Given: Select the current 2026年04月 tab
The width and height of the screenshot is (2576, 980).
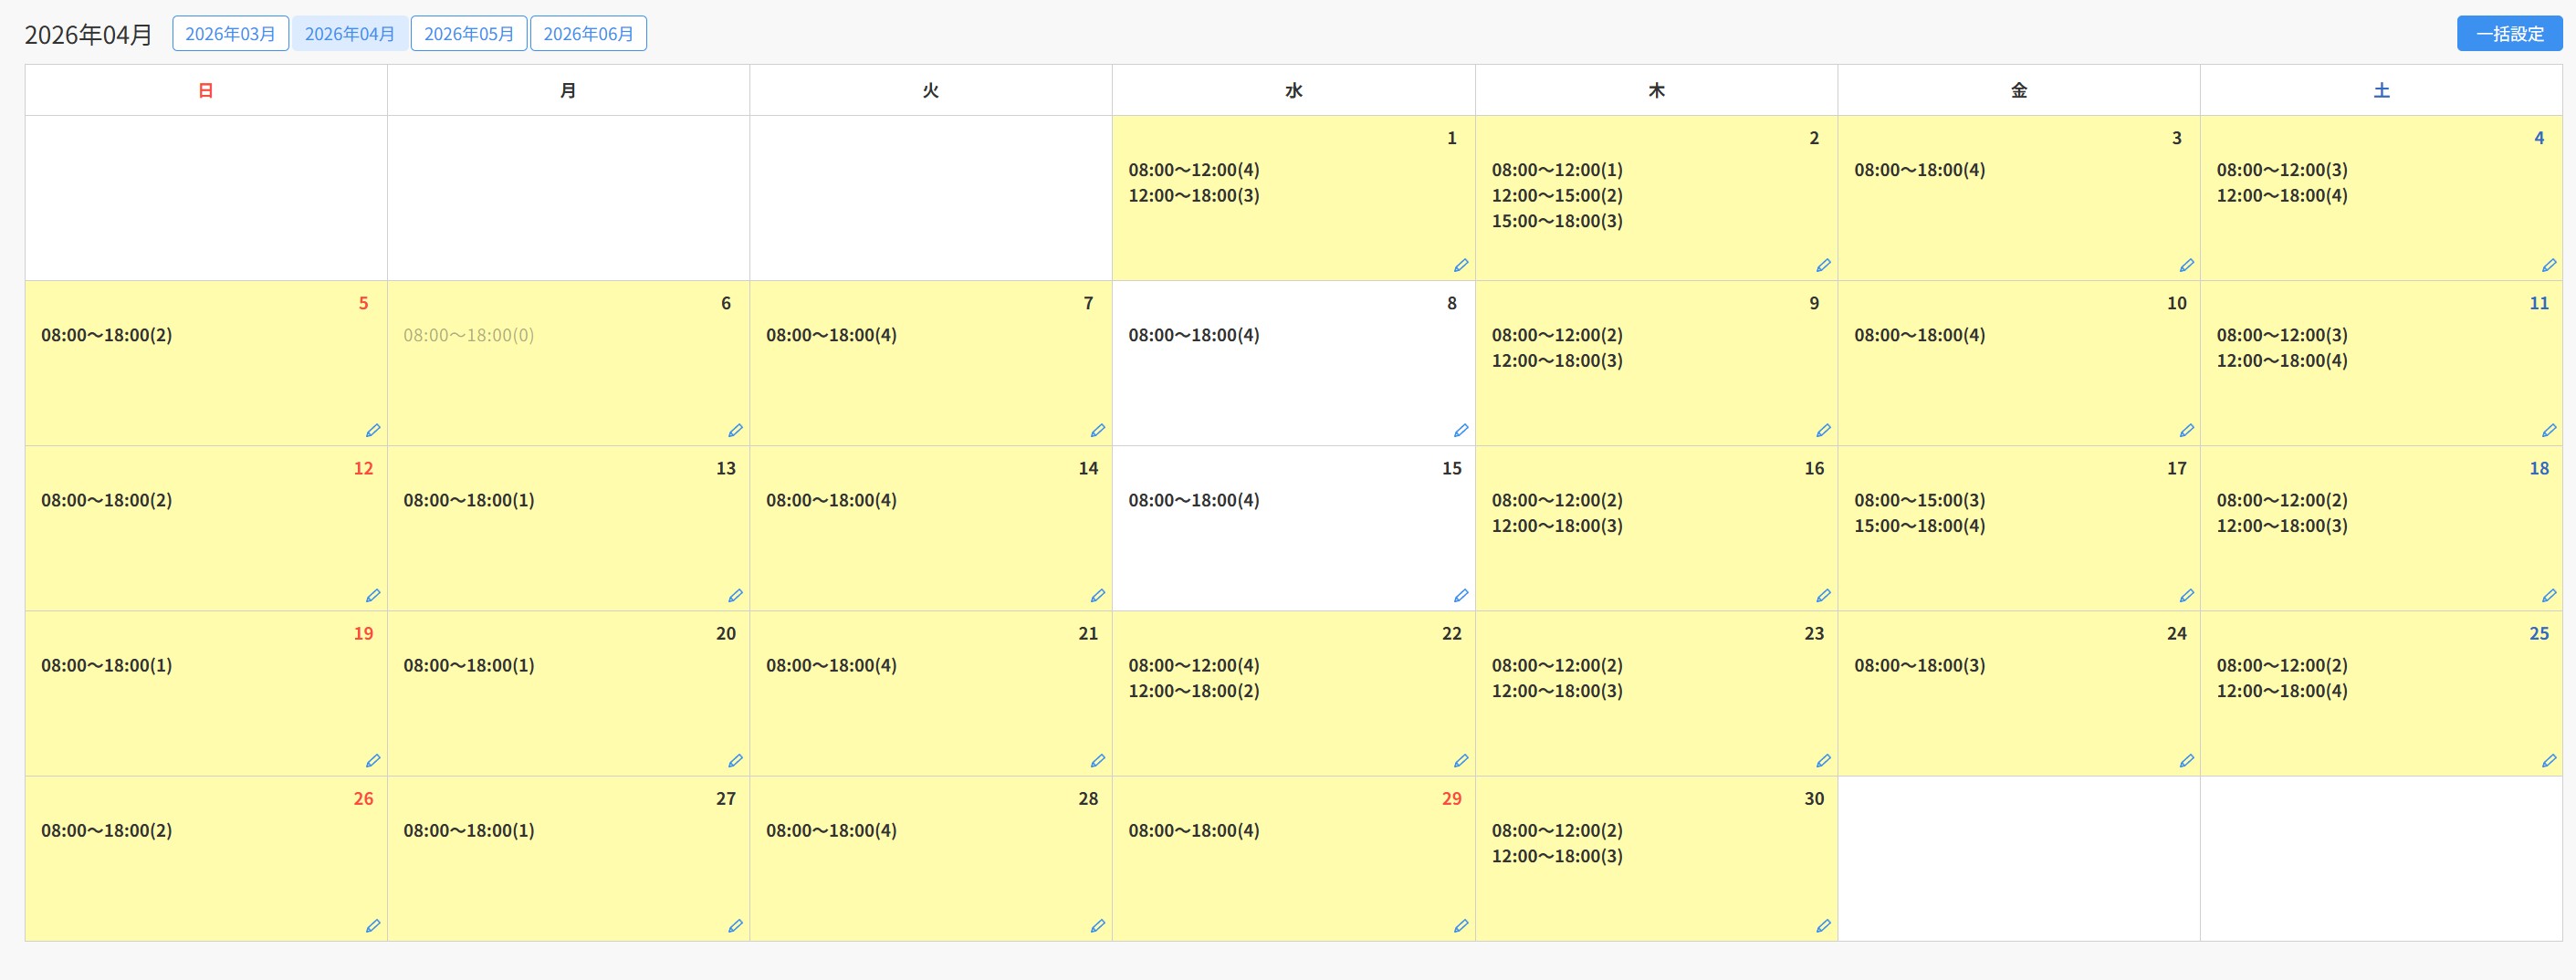Looking at the screenshot, I should click(349, 34).
